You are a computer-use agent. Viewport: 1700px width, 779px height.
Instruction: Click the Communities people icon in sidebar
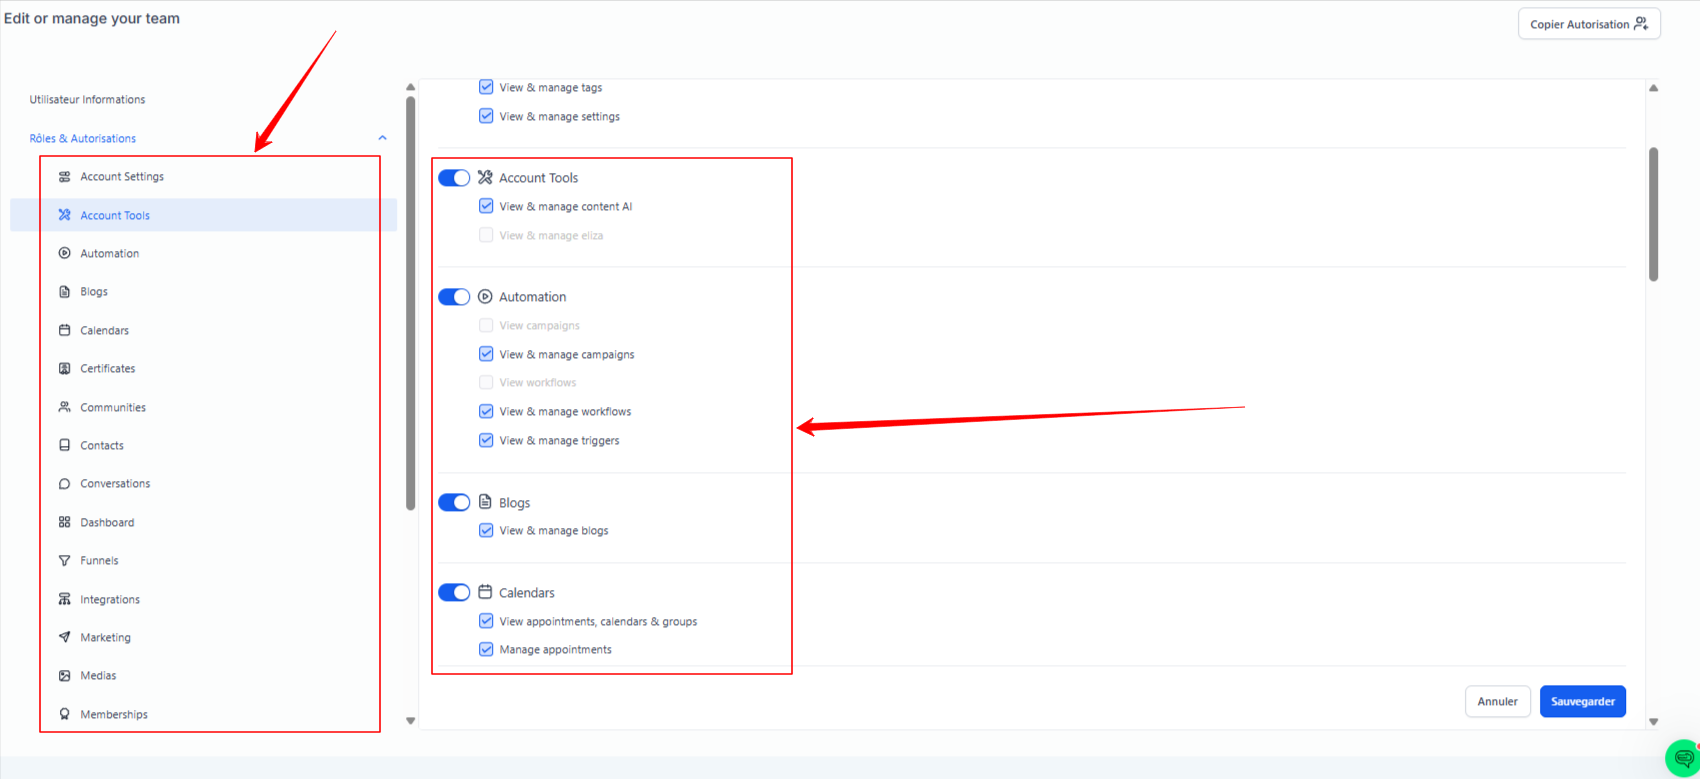[x=65, y=407]
